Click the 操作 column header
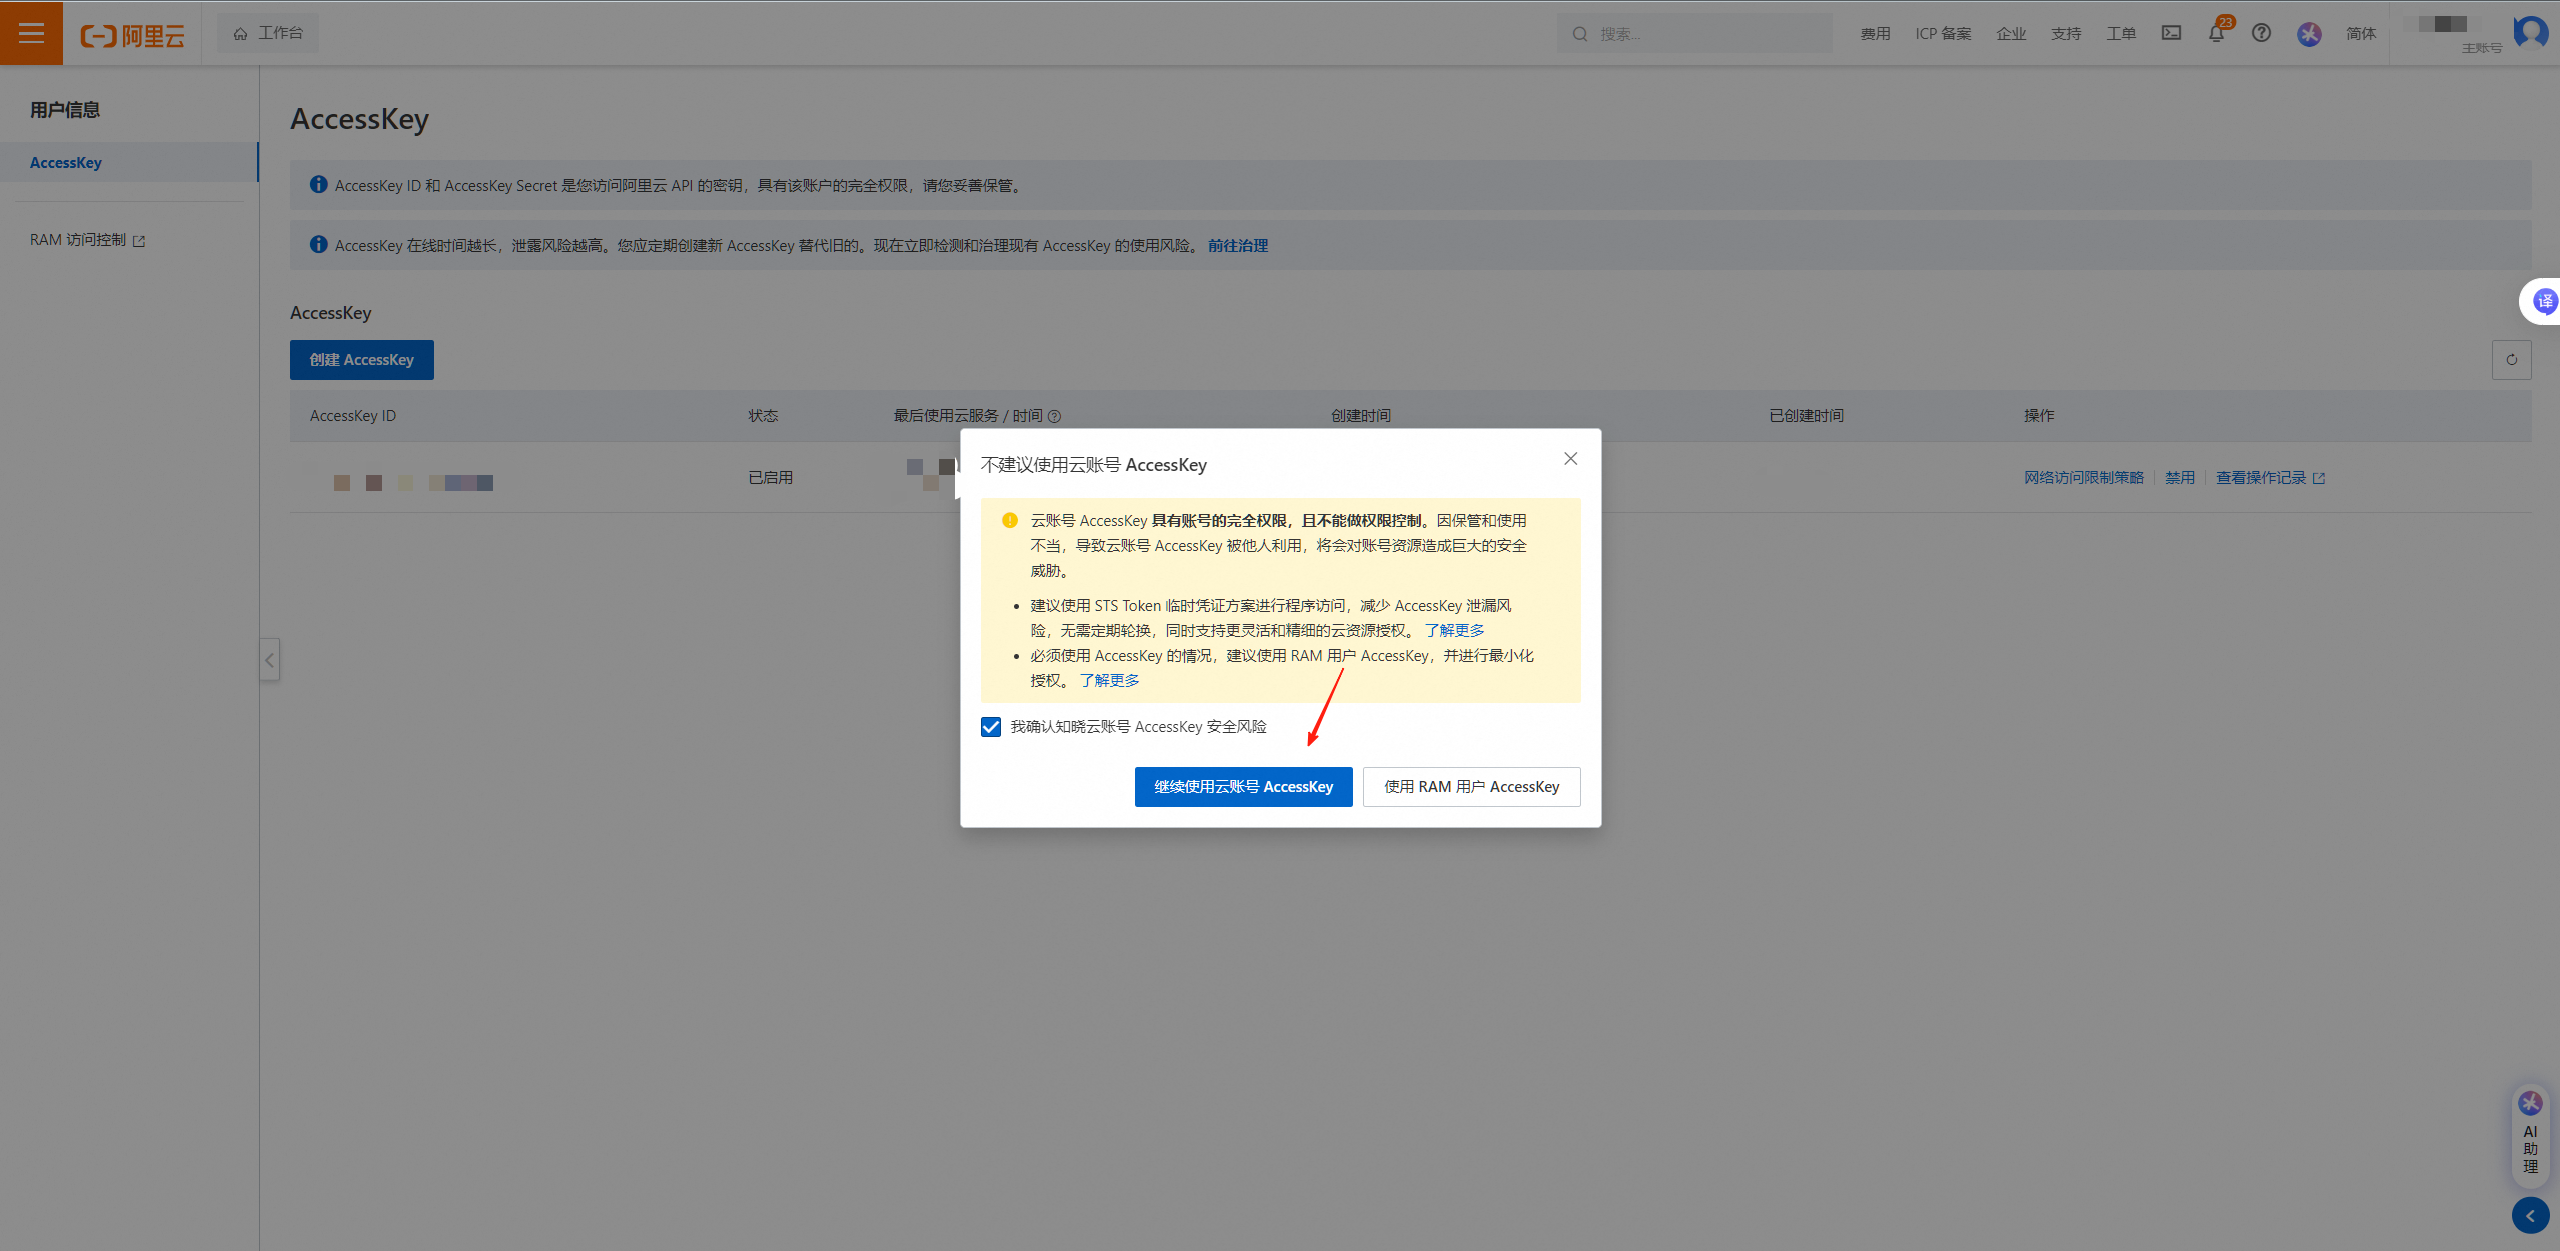Screen dimensions: 2560x1251 (2039, 416)
